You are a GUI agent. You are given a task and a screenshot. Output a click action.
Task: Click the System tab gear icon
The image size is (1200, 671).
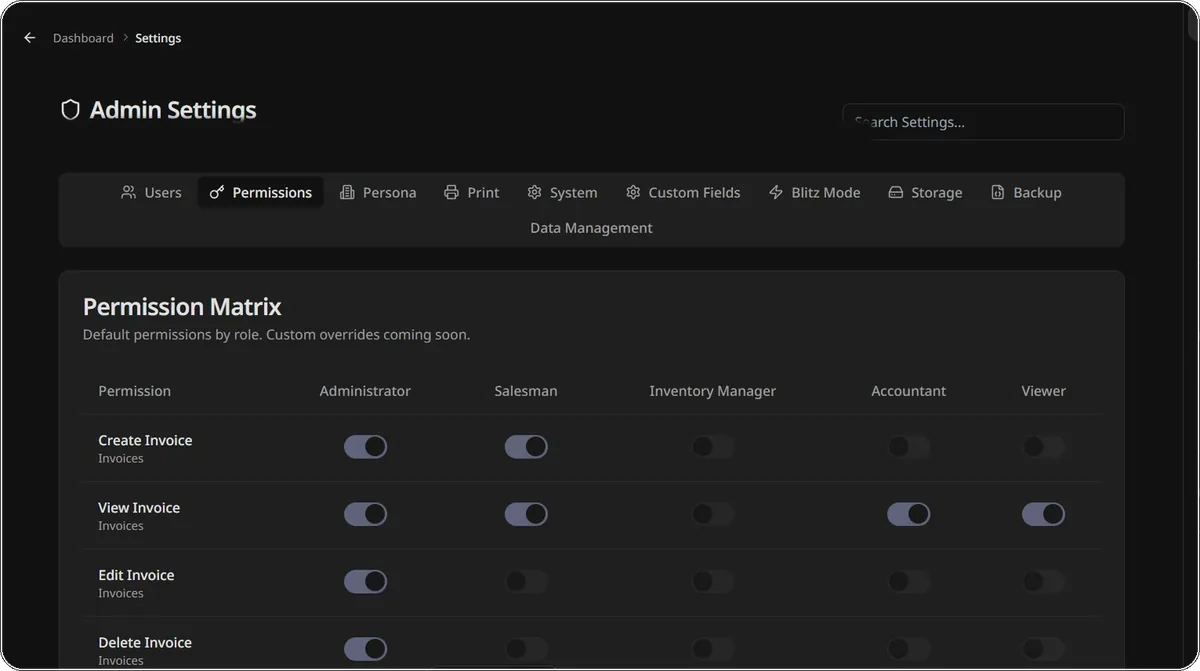point(534,192)
